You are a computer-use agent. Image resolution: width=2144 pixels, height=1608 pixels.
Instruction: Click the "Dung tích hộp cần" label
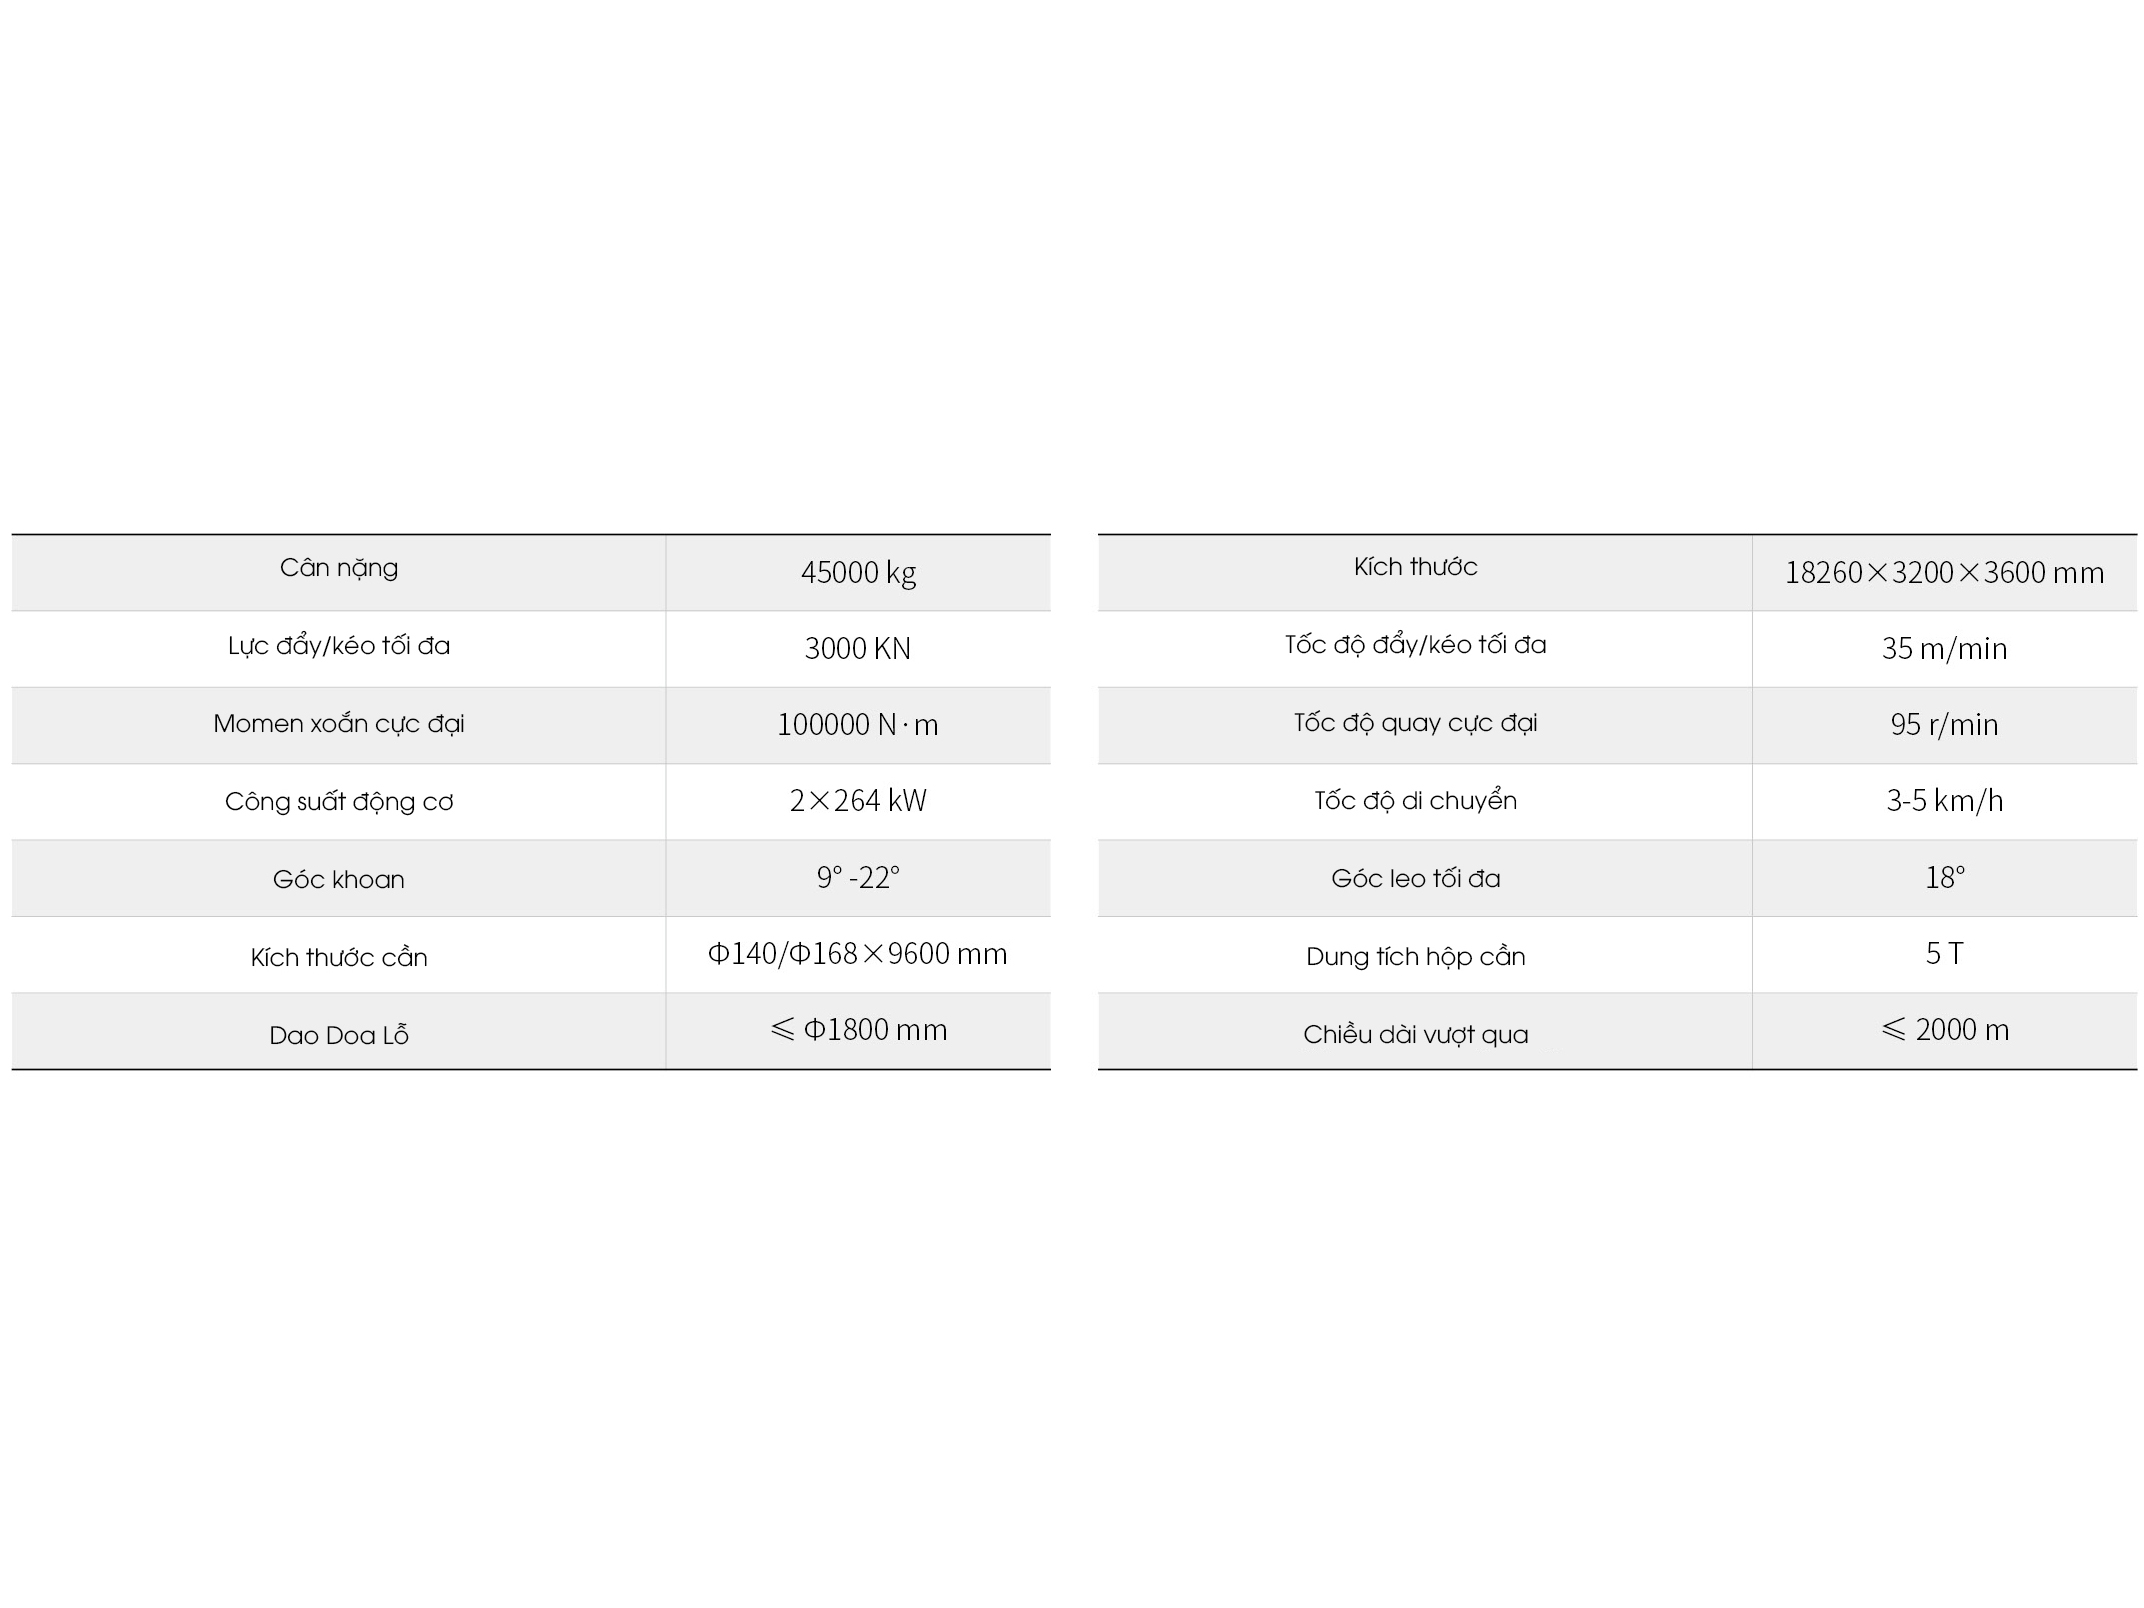click(1415, 957)
